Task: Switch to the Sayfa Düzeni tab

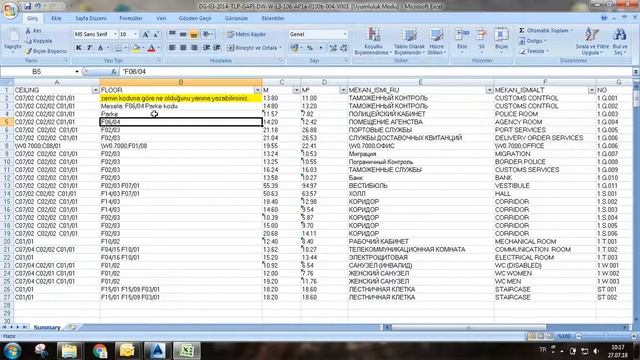Action: click(x=91, y=18)
